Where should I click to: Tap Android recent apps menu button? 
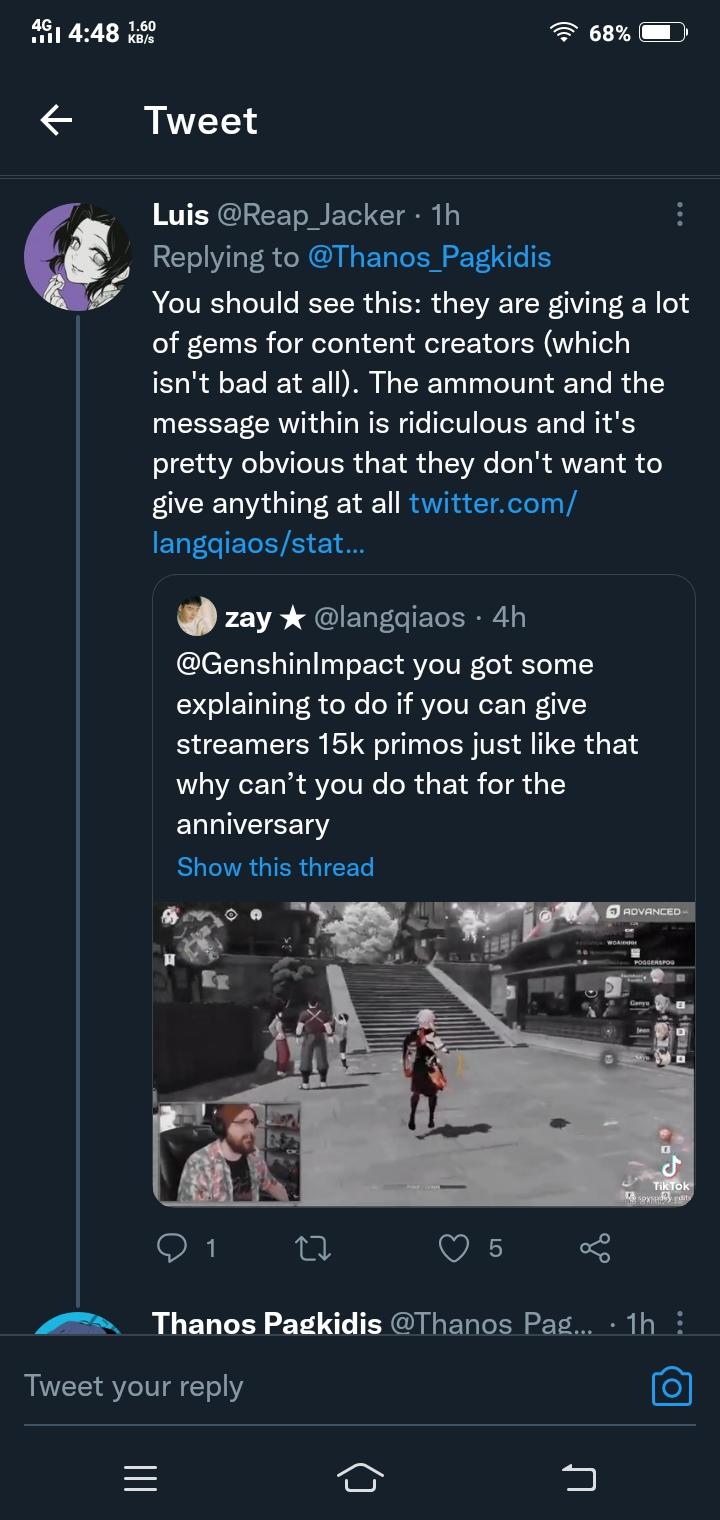[x=140, y=1478]
